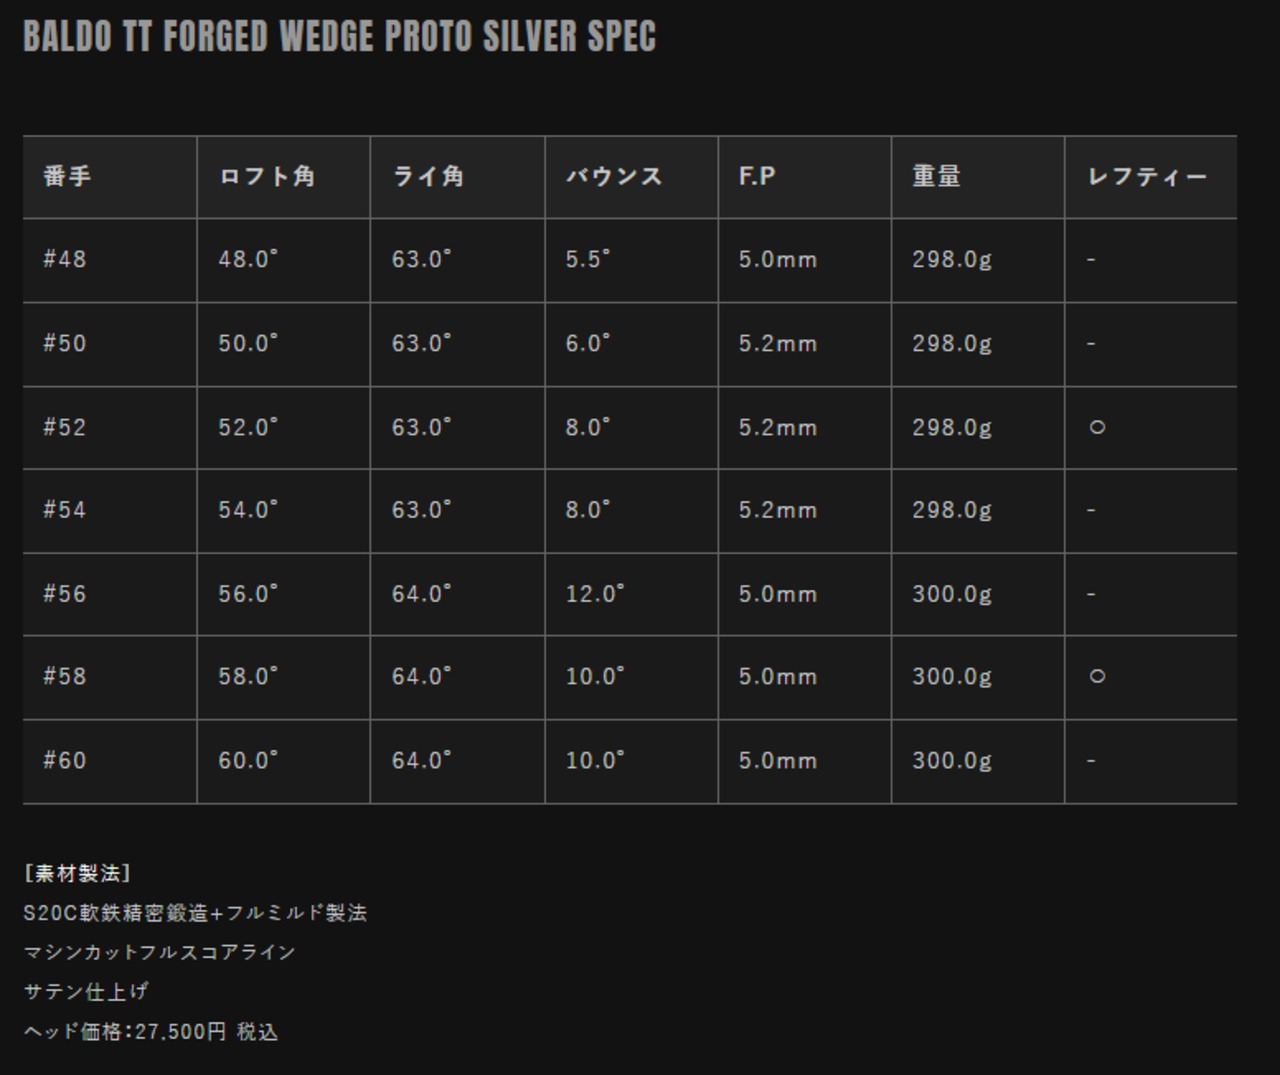Viewport: 1280px width, 1075px height.
Task: Select the レフティー column header
Action: point(1147,177)
